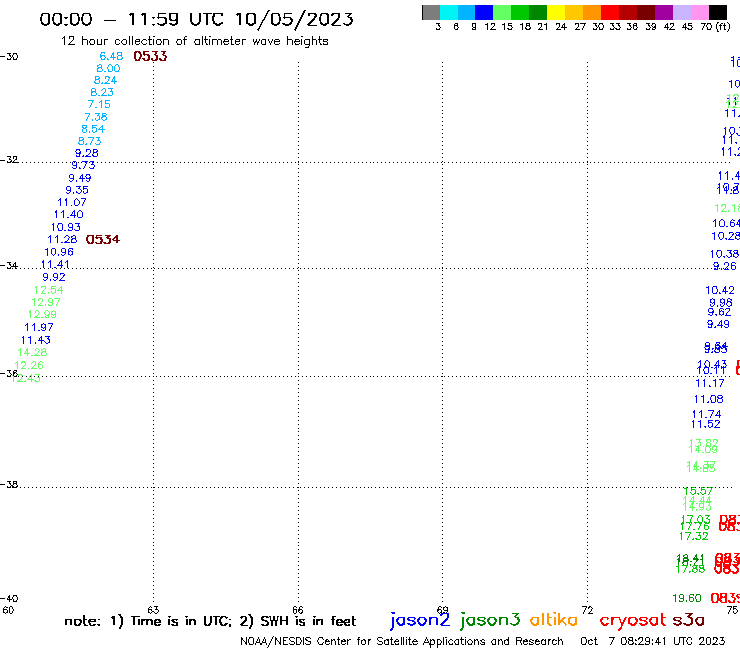Click the wave height reading 8.23
This screenshot has width=740, height=650.
[102, 93]
